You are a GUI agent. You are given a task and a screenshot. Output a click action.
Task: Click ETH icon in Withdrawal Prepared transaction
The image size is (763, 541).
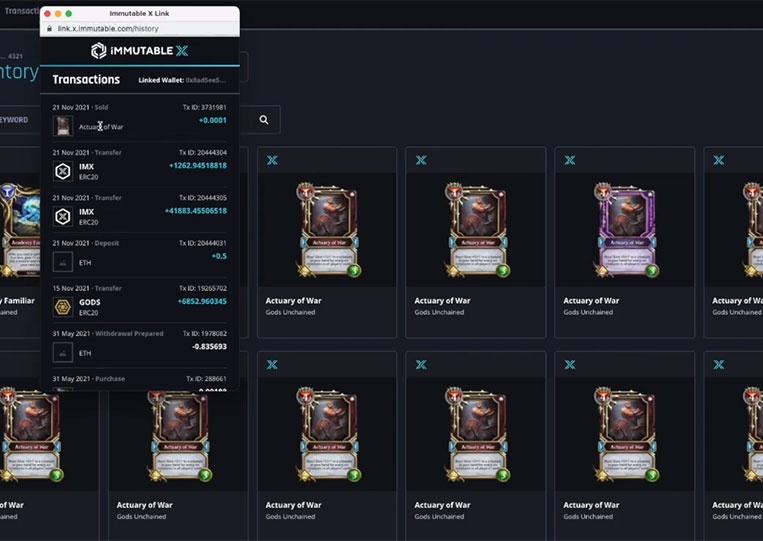tap(63, 352)
